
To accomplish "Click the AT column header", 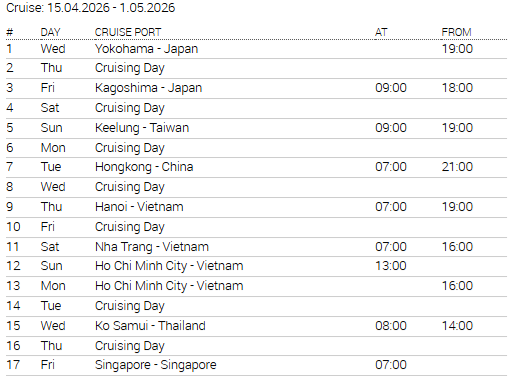I will click(381, 32).
